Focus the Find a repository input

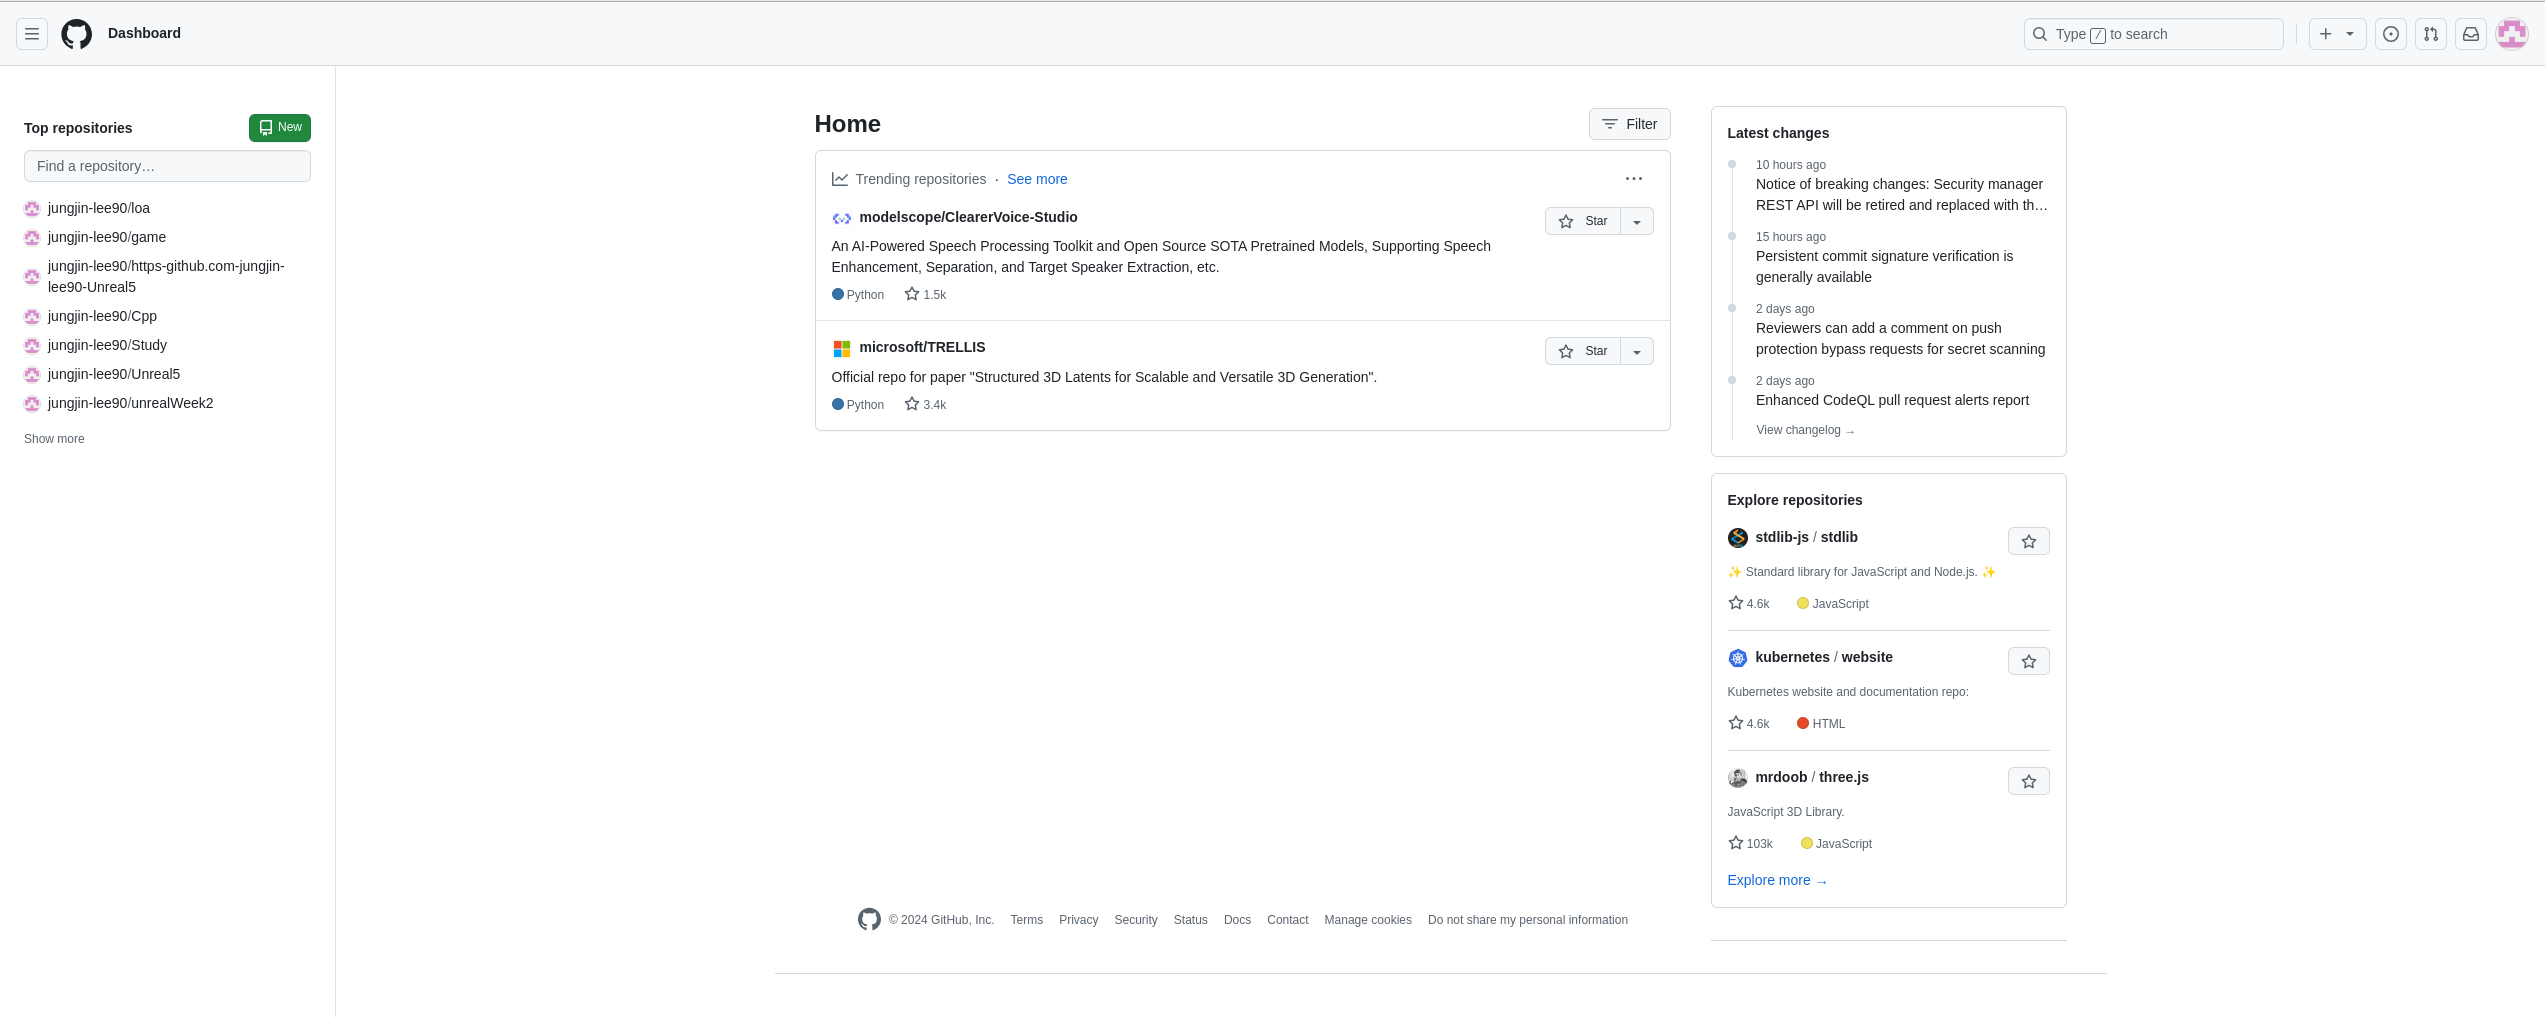click(x=167, y=166)
